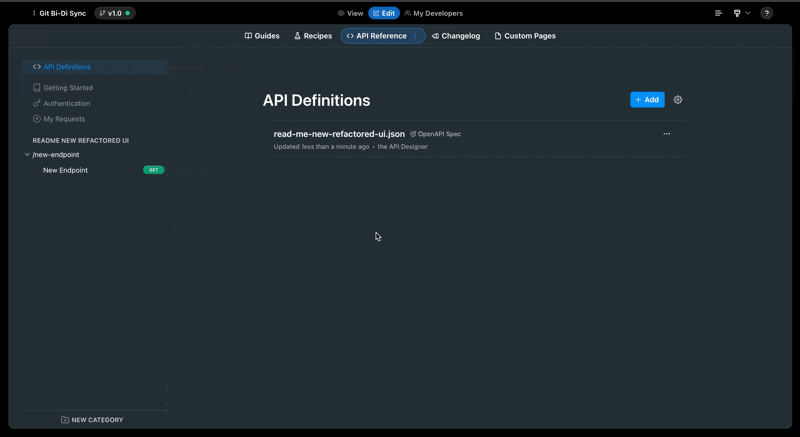Open API Reference tab options dots

tap(415, 36)
